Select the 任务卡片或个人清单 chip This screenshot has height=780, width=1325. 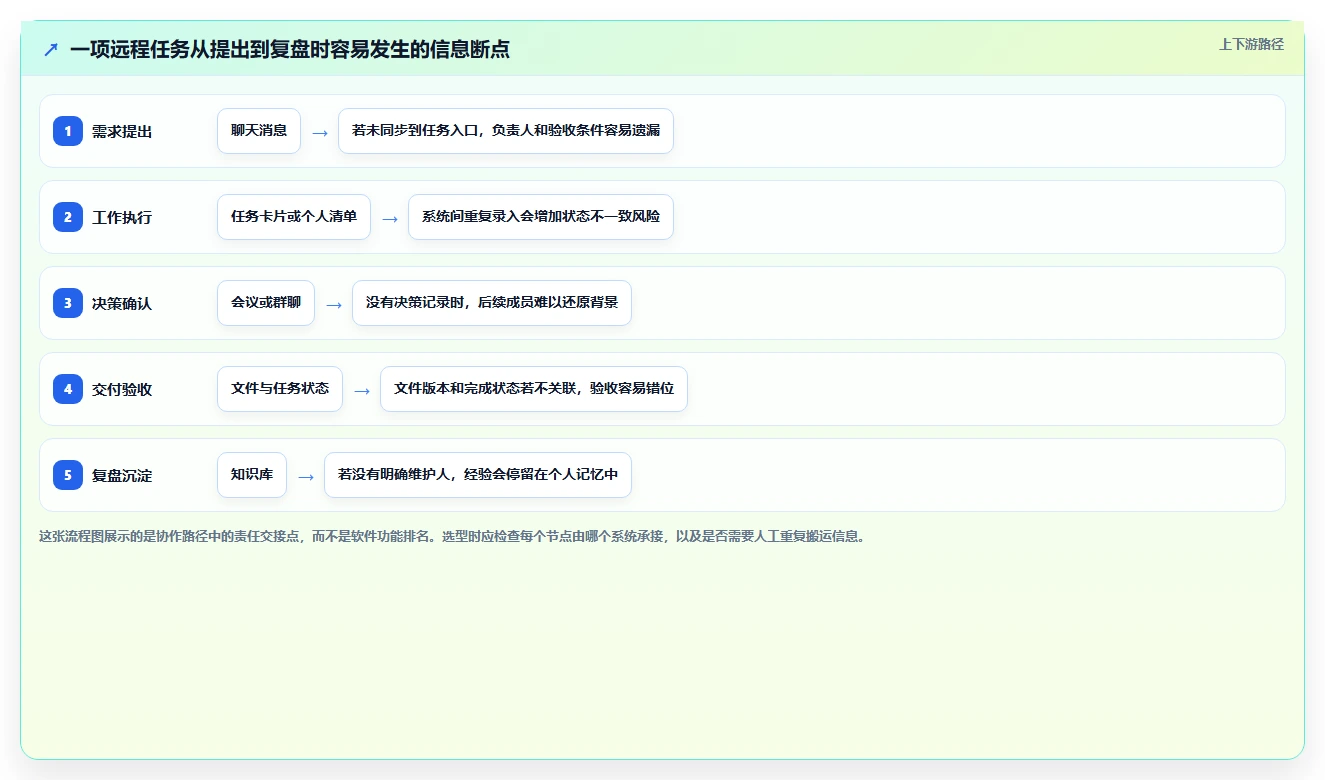point(294,217)
